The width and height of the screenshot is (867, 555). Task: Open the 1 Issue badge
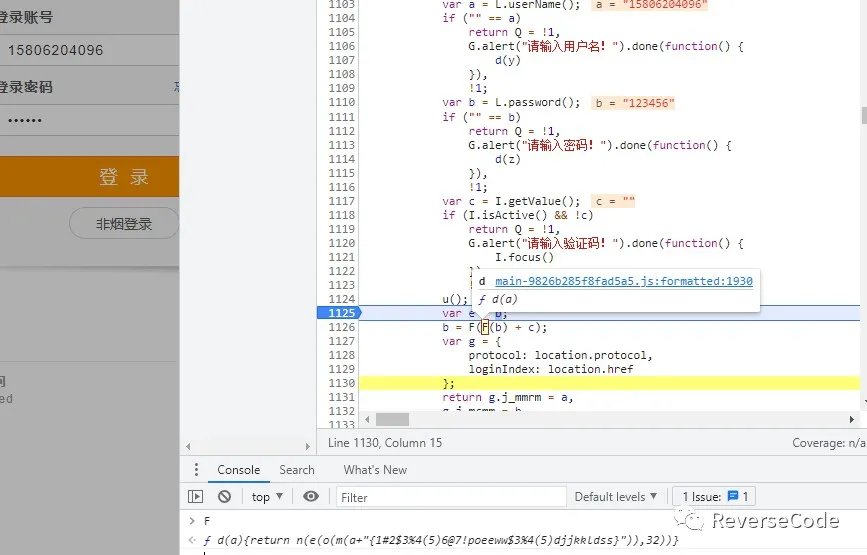[714, 496]
